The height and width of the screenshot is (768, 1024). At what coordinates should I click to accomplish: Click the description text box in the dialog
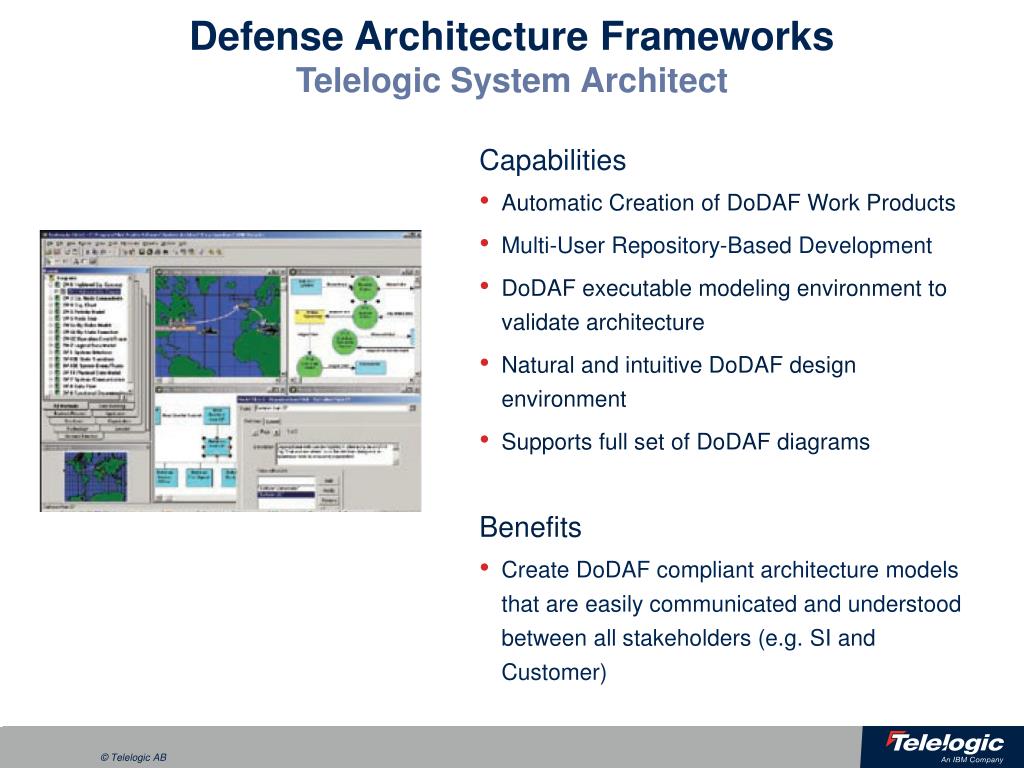click(337, 455)
